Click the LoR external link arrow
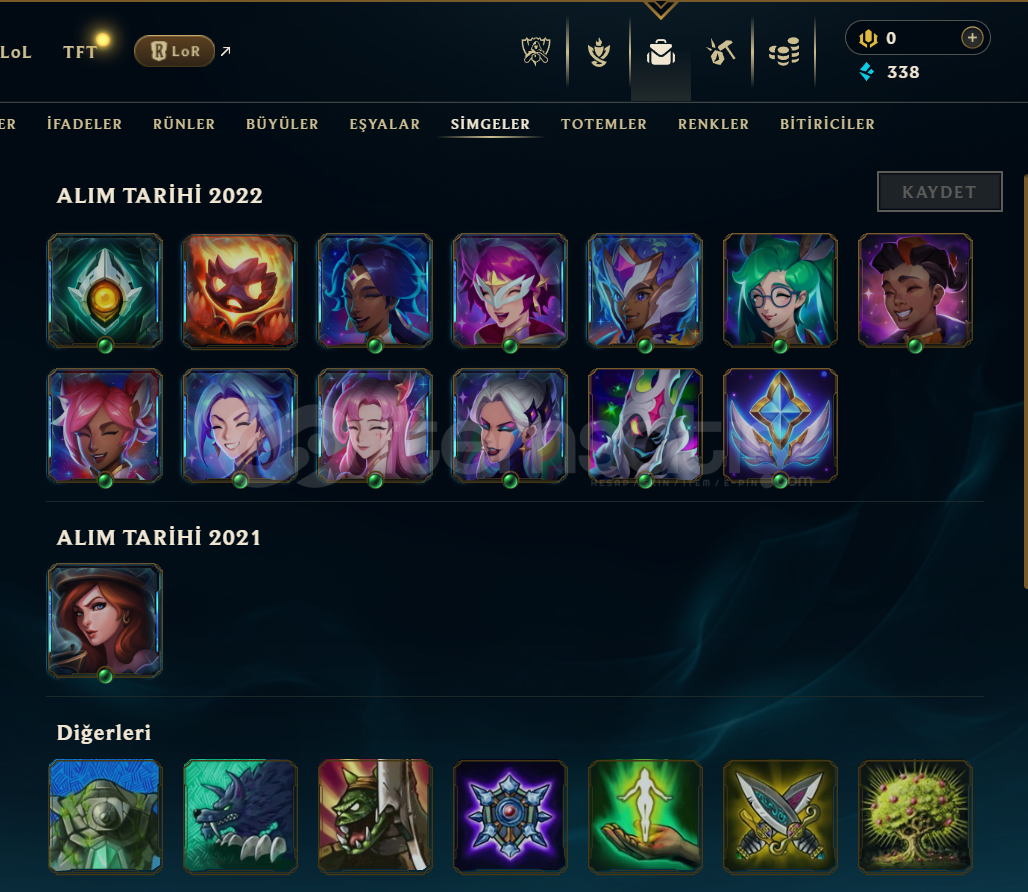This screenshot has width=1028, height=892. (226, 51)
